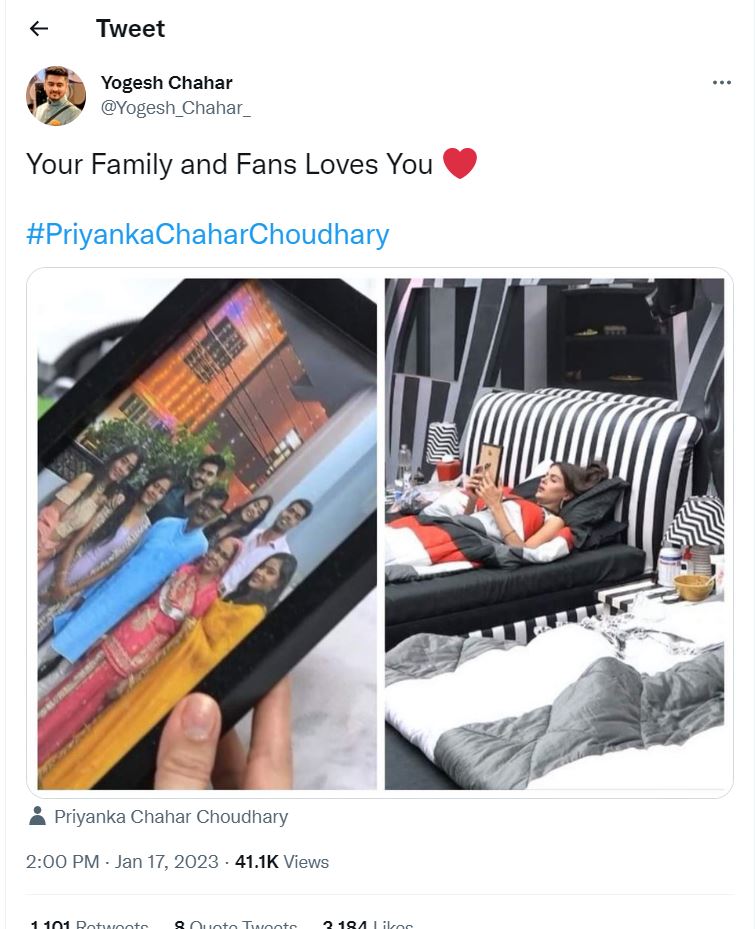Click the 2:00 PM timestamp

(62, 861)
